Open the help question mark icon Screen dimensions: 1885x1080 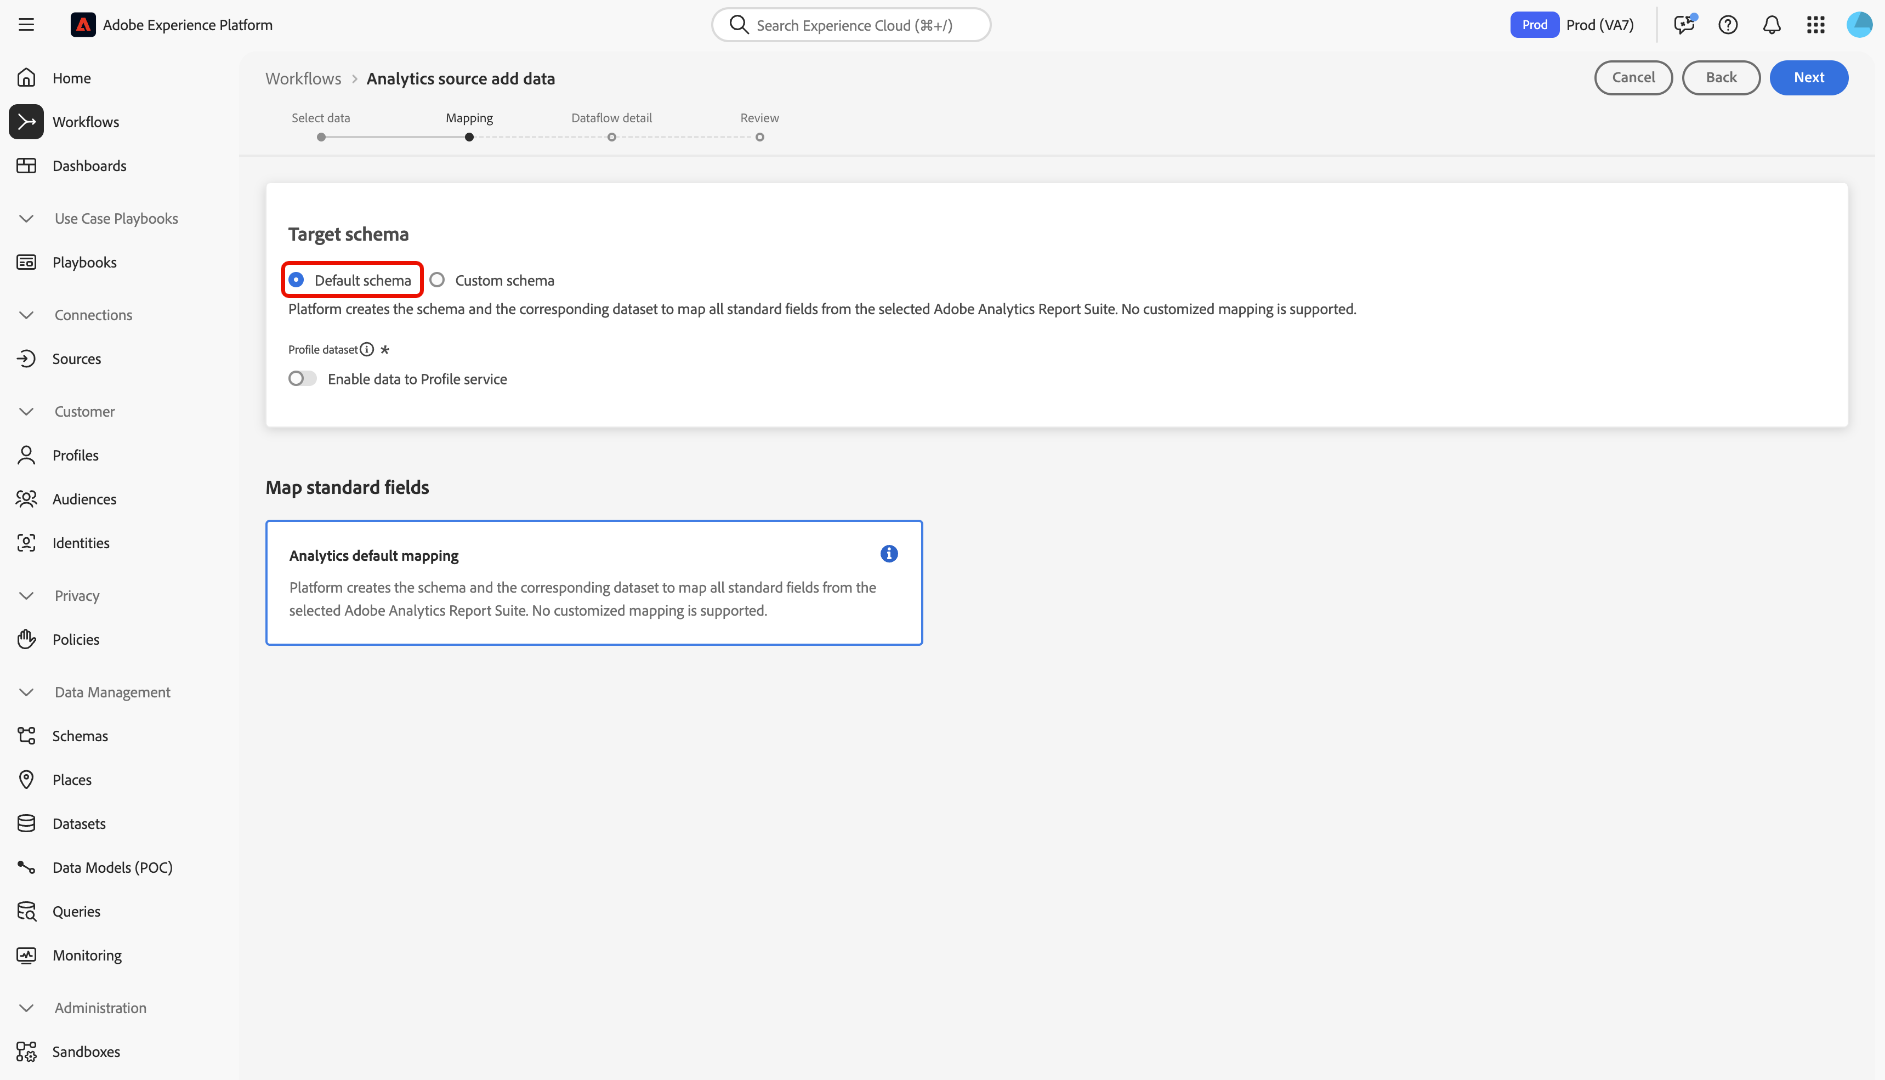(x=1728, y=25)
